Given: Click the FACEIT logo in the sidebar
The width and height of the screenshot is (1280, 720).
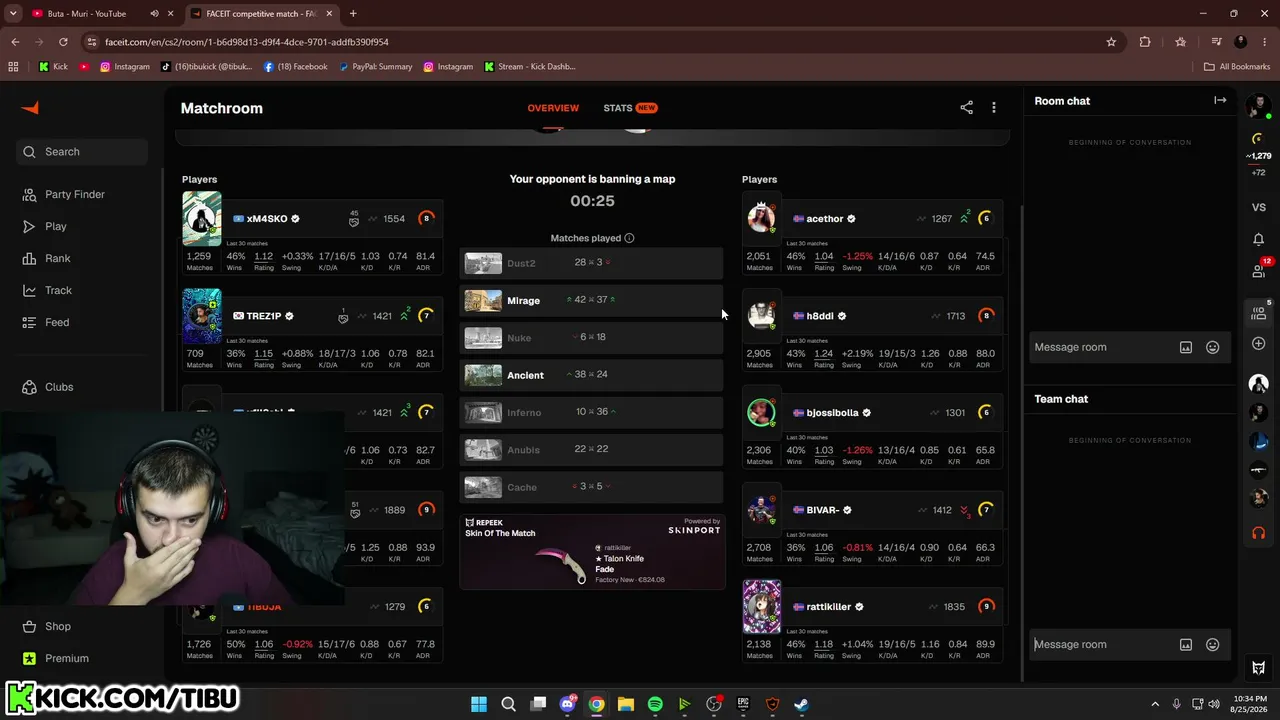Looking at the screenshot, I should click(x=30, y=108).
